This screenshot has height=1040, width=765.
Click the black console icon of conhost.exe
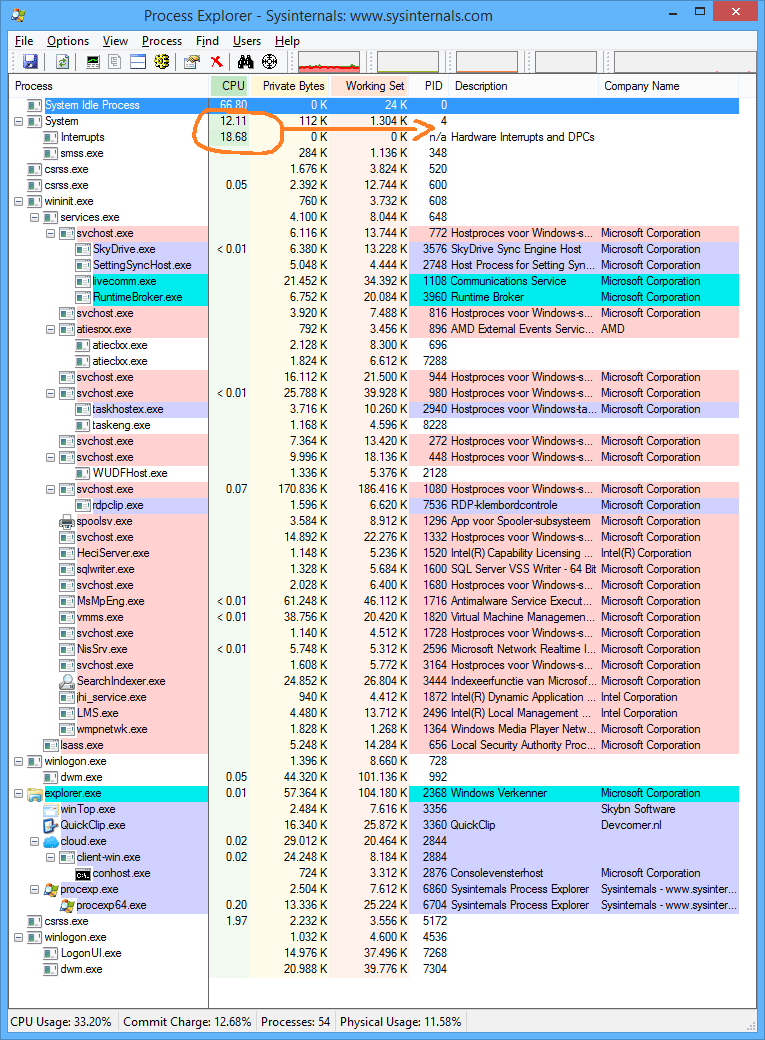(82, 874)
